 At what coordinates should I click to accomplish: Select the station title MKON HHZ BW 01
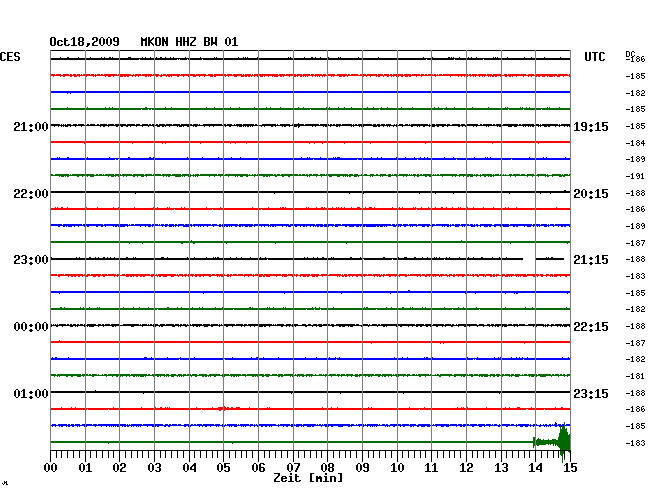tap(189, 42)
